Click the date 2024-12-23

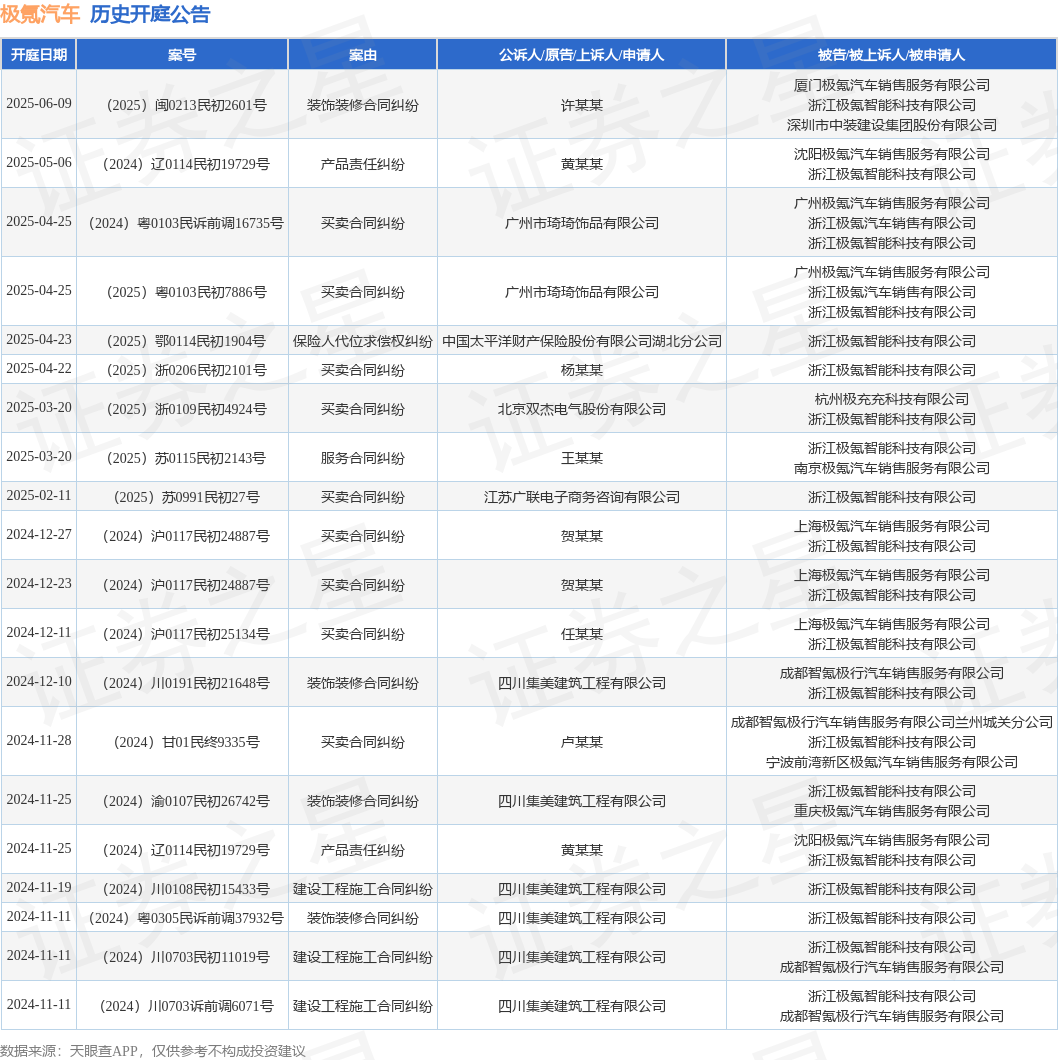click(39, 583)
